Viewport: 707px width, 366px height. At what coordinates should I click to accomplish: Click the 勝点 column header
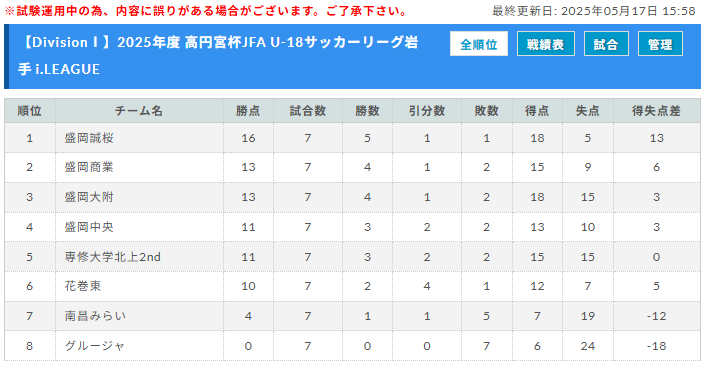point(248,111)
